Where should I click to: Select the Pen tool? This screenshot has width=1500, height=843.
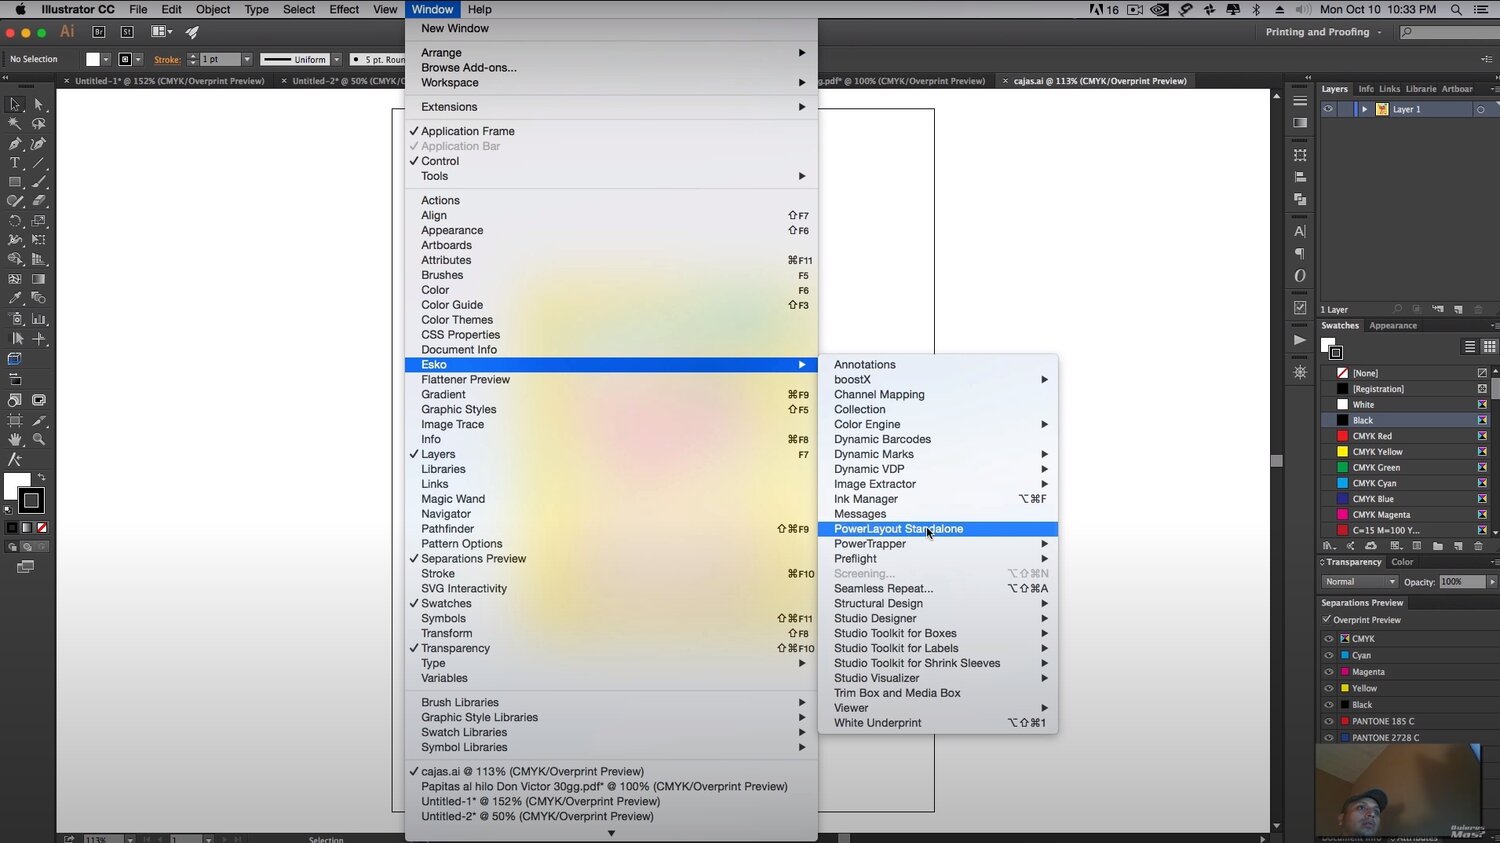point(15,144)
